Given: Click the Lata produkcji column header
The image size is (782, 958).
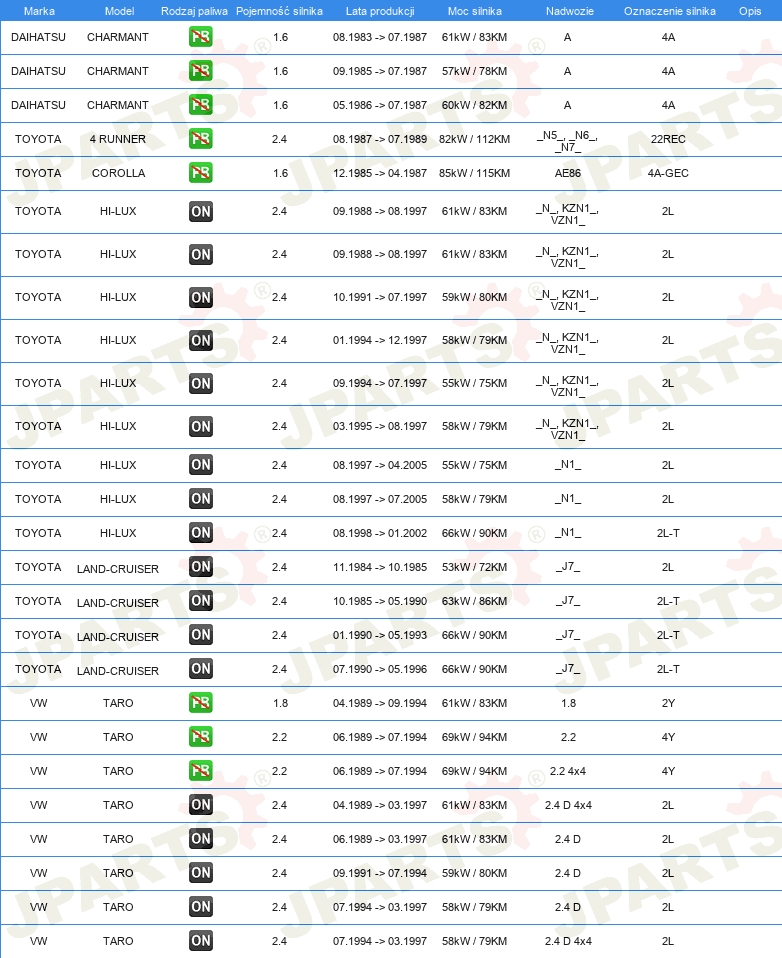Looking at the screenshot, I should (380, 11).
